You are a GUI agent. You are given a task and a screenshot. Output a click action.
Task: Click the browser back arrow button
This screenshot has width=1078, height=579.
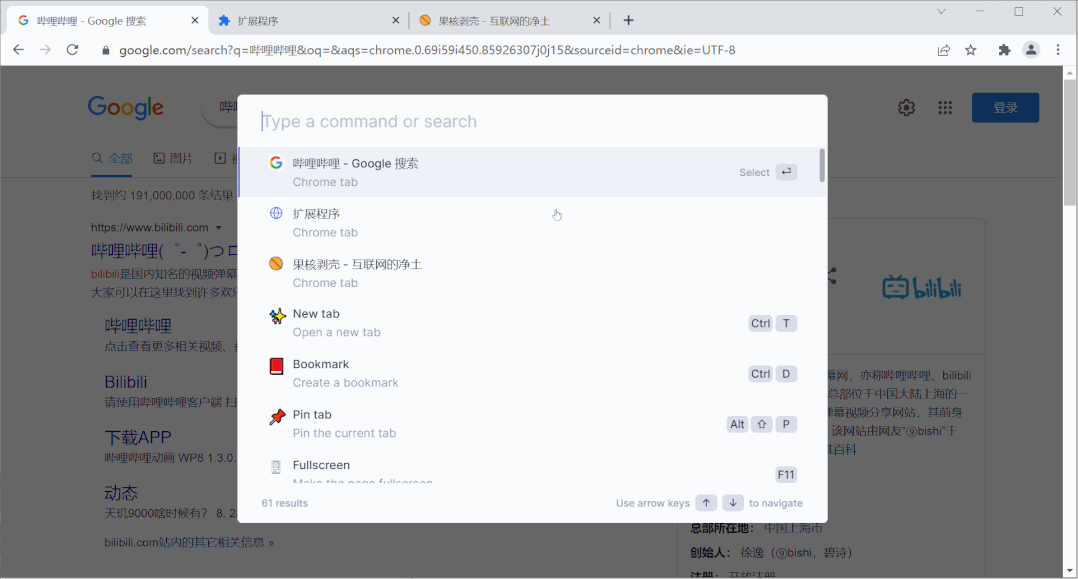tap(18, 50)
